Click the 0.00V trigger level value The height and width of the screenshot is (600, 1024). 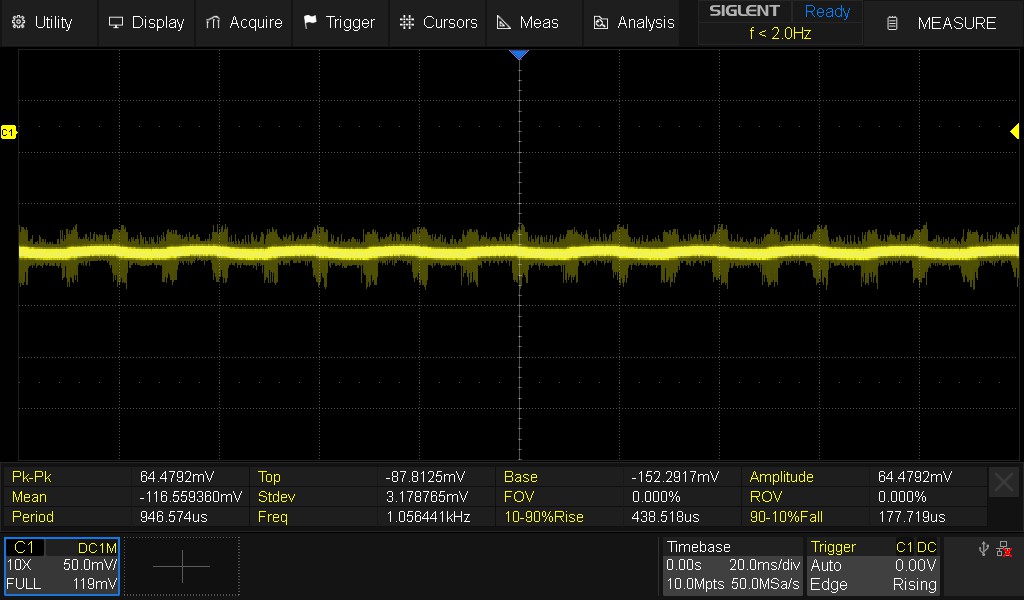click(x=915, y=565)
